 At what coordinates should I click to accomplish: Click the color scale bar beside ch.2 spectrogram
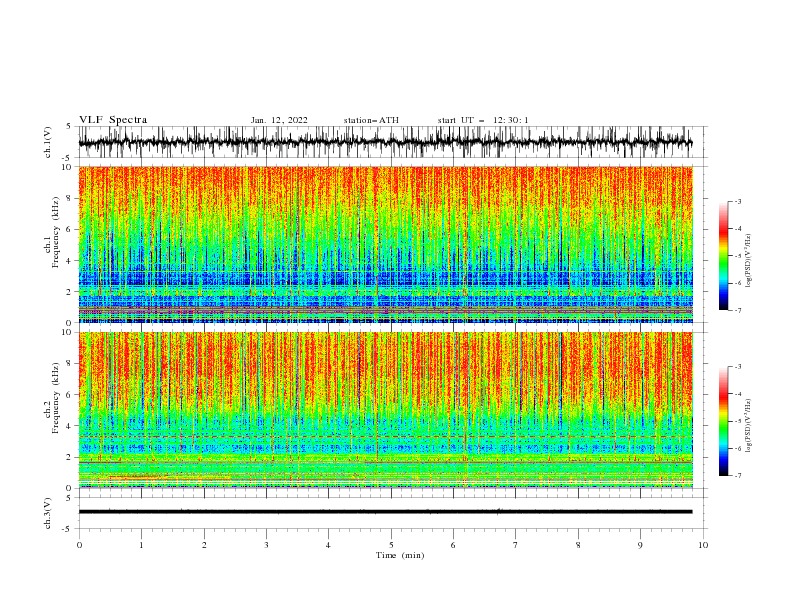click(723, 421)
